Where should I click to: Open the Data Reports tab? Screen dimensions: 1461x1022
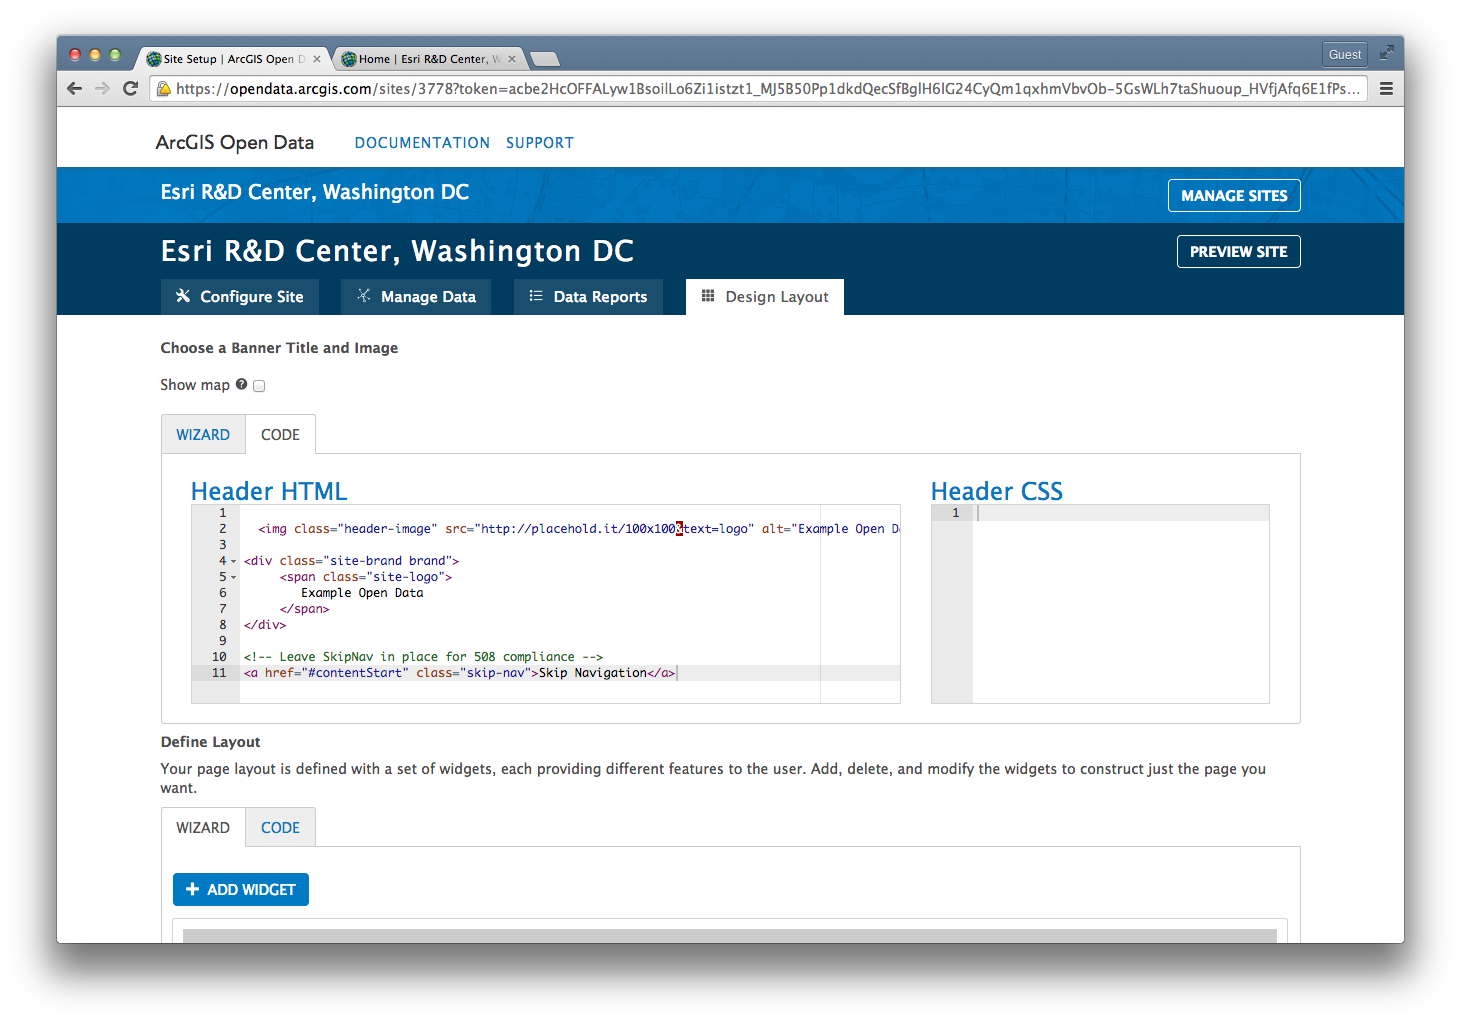click(588, 297)
